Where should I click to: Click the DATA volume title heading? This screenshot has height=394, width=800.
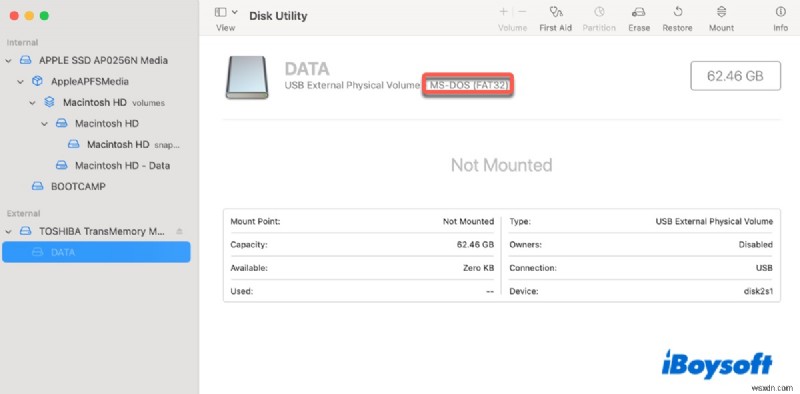click(307, 69)
